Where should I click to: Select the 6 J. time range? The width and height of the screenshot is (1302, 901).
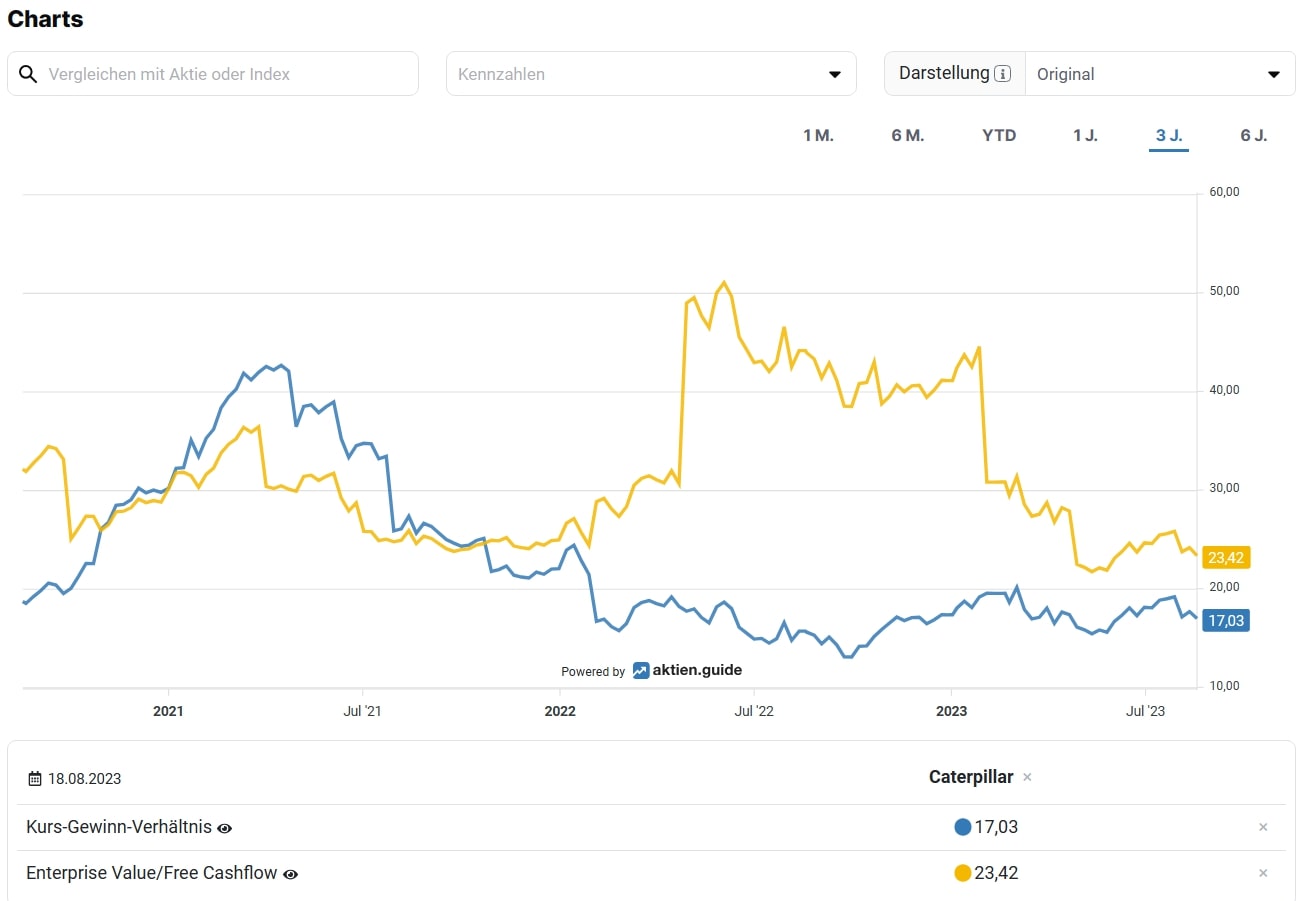point(1254,135)
